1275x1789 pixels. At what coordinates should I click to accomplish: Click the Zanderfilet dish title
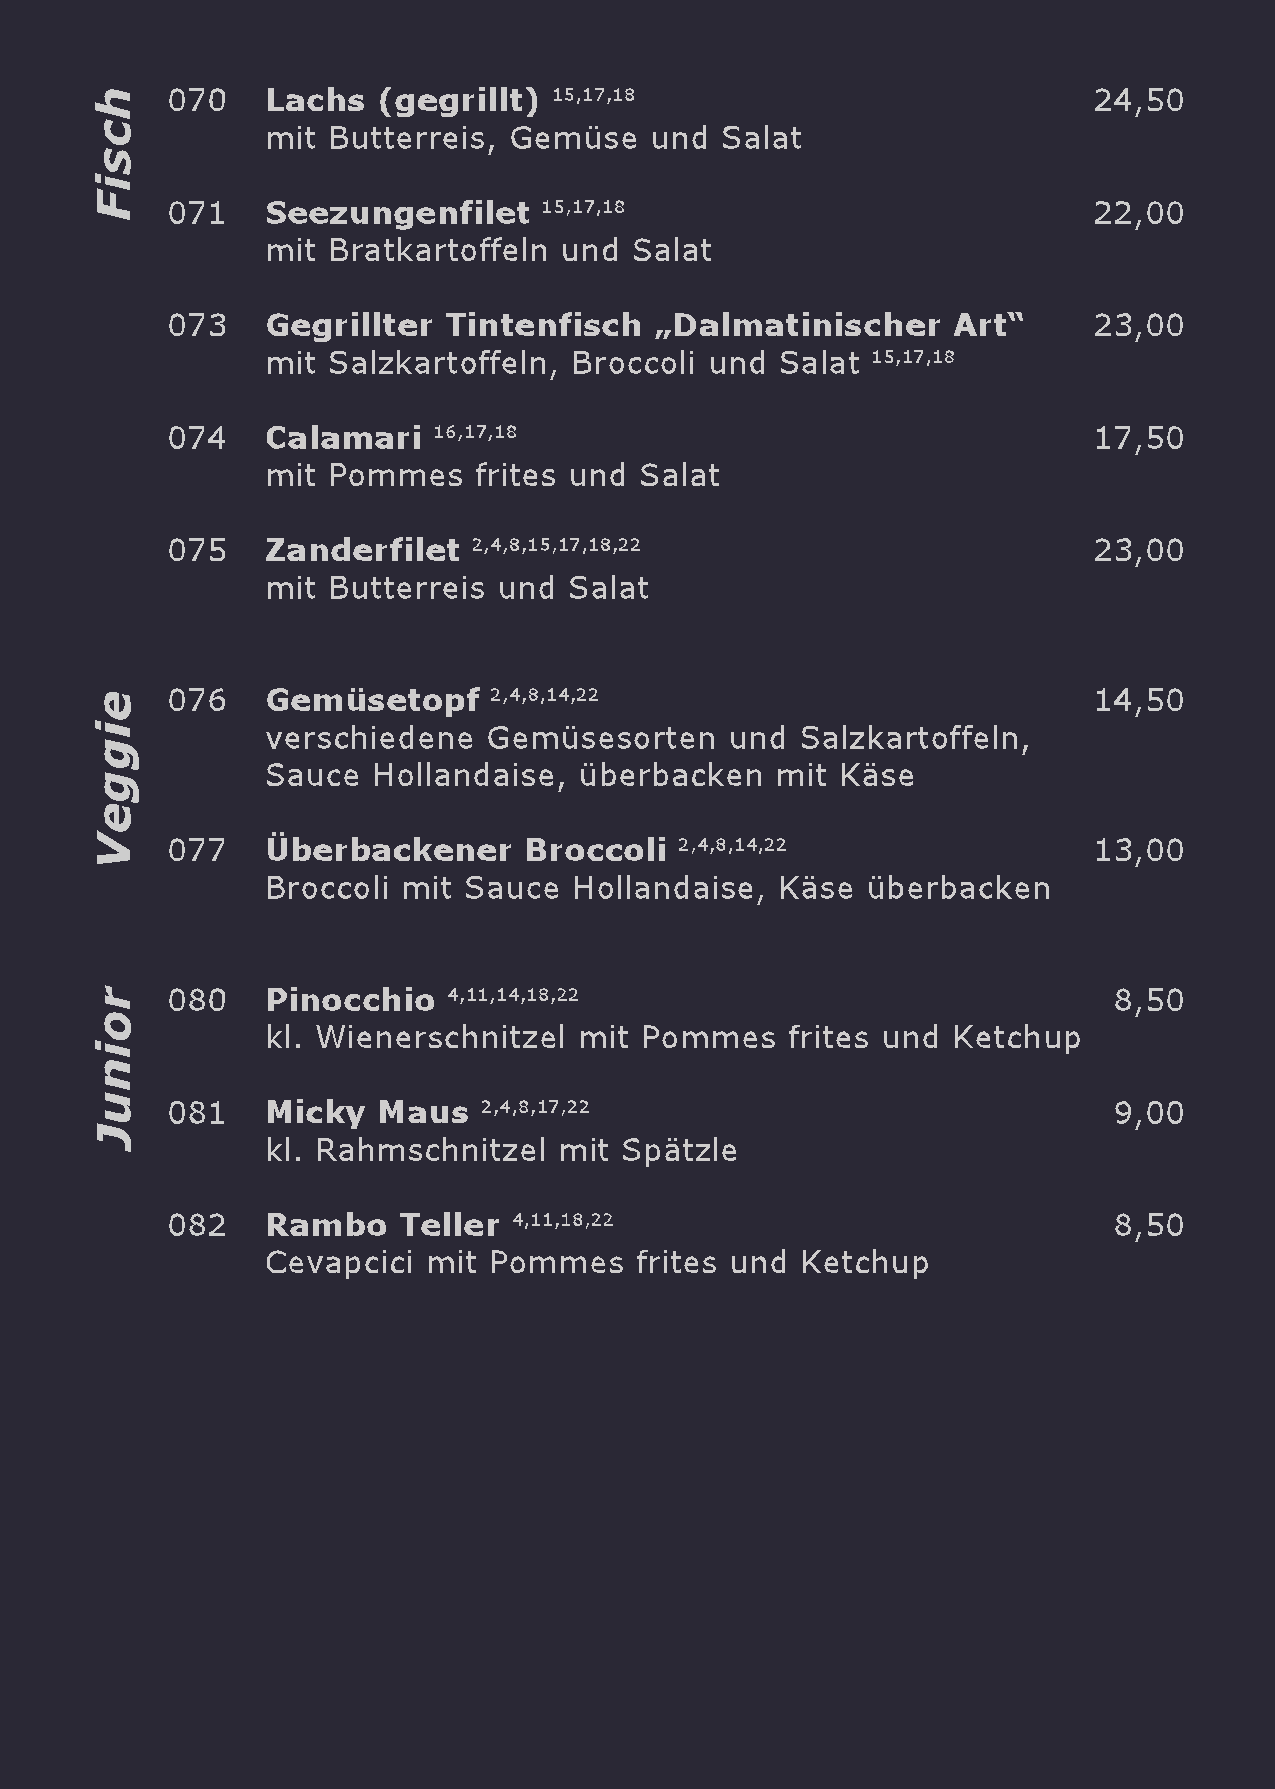[x=362, y=551]
